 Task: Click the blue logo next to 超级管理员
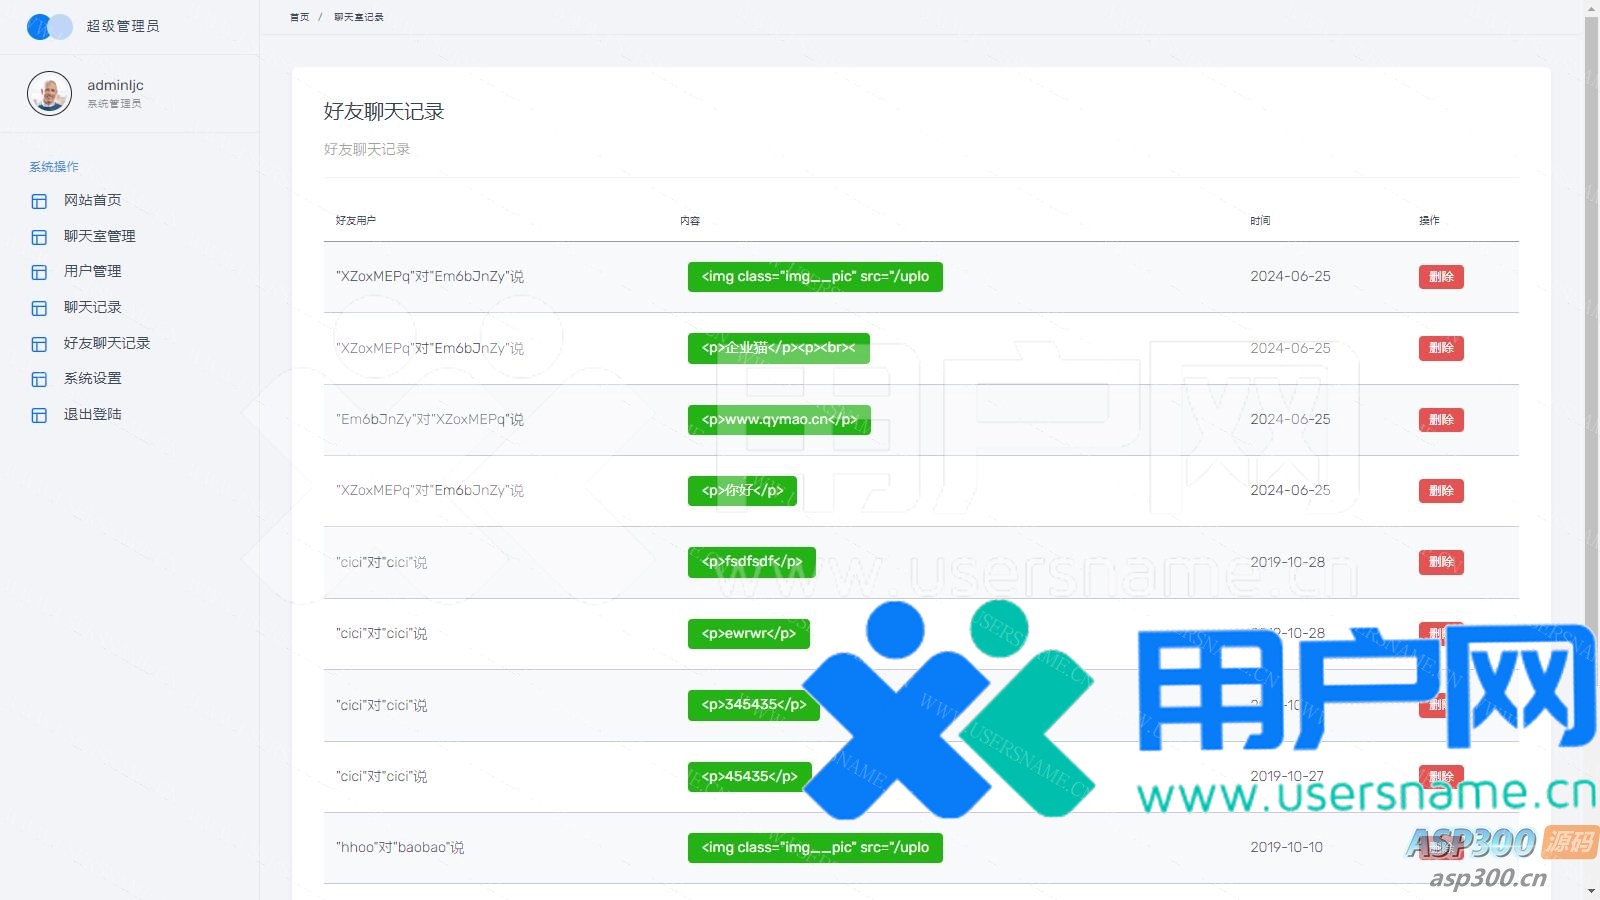49,27
